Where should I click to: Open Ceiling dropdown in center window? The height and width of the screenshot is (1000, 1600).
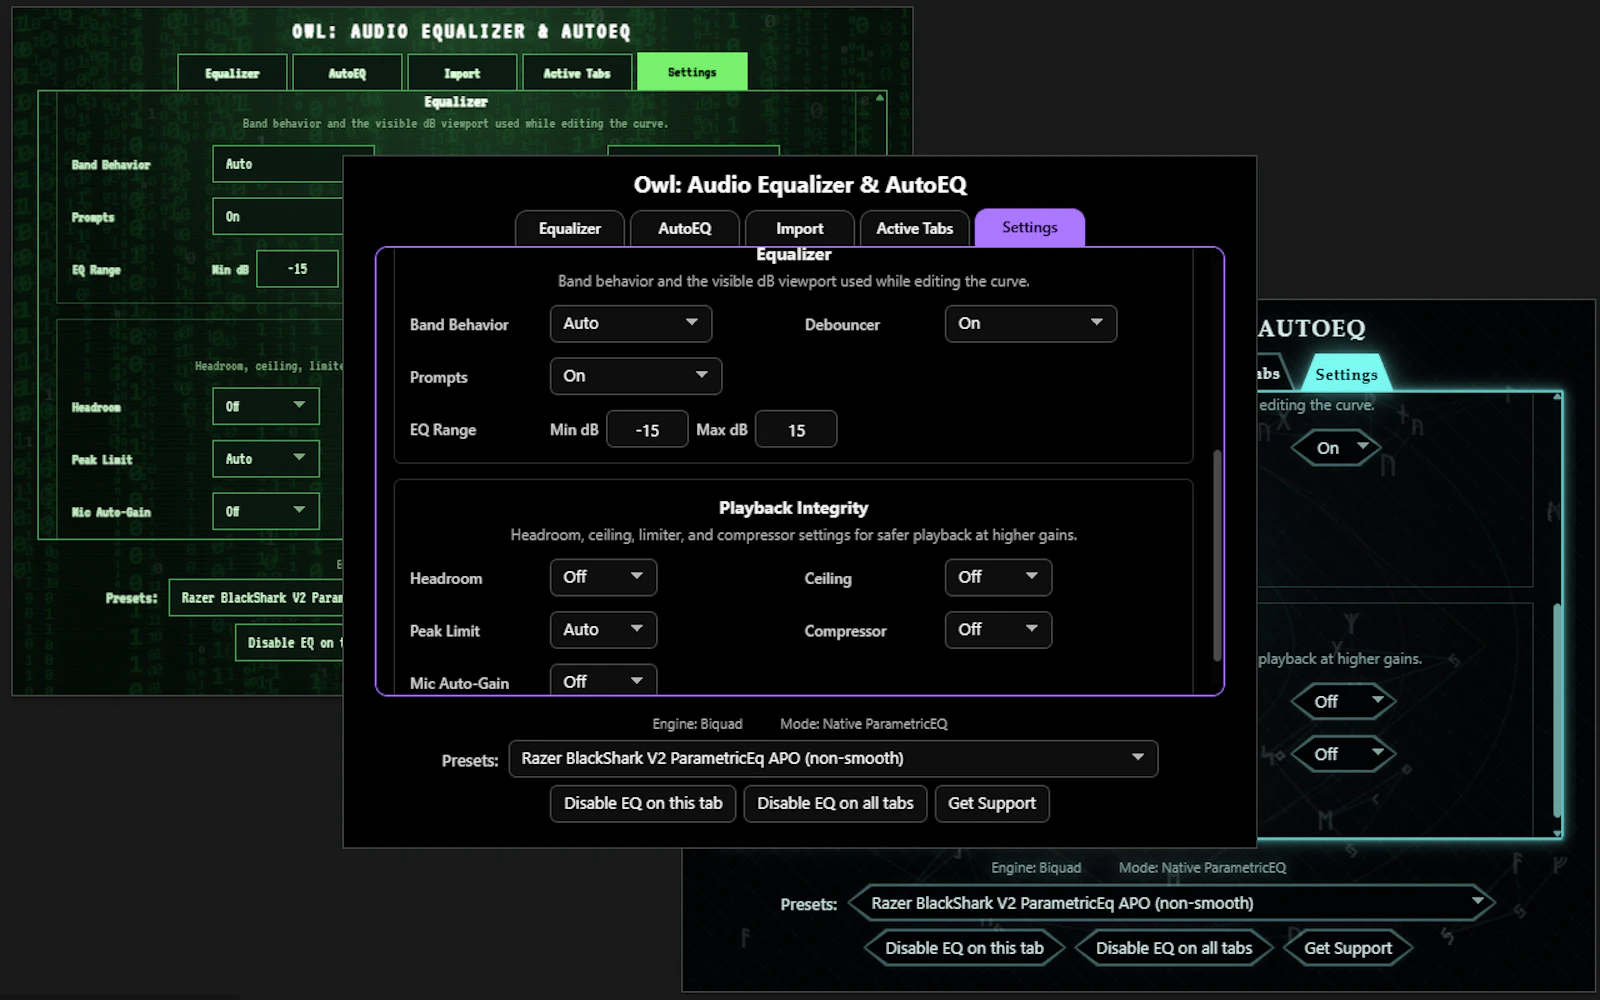[x=998, y=577]
